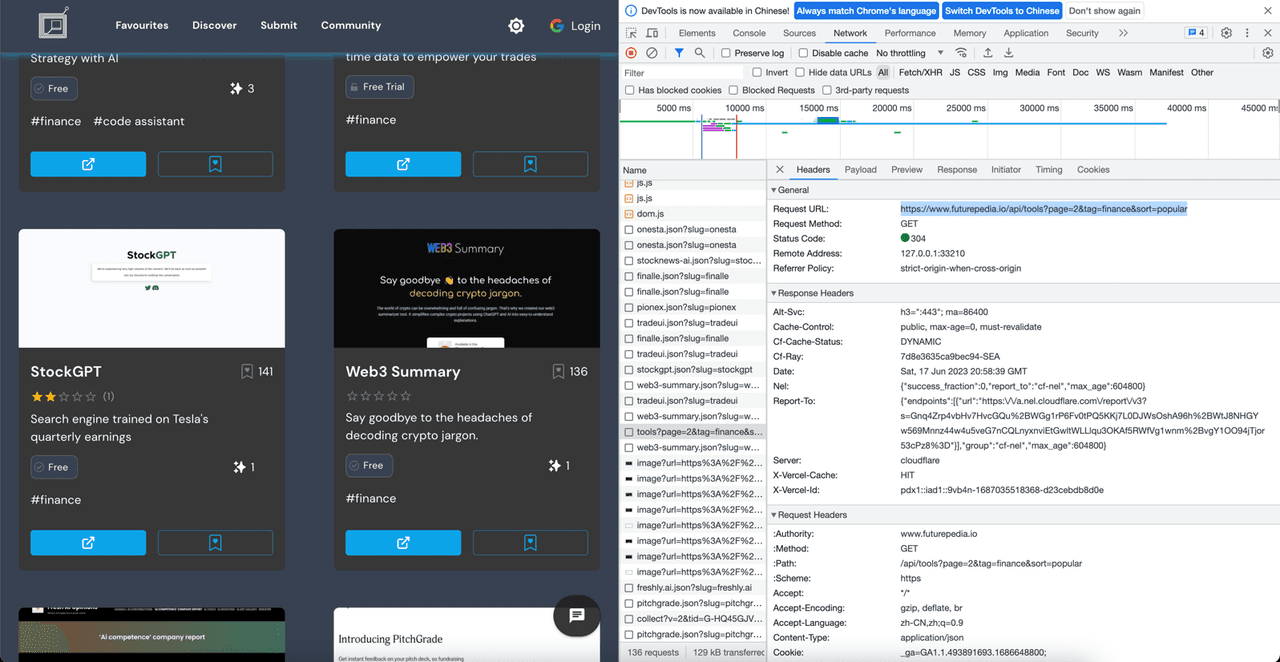Click Always match Chrome's language
Screen dimensions: 1280x662
pos(866,11)
